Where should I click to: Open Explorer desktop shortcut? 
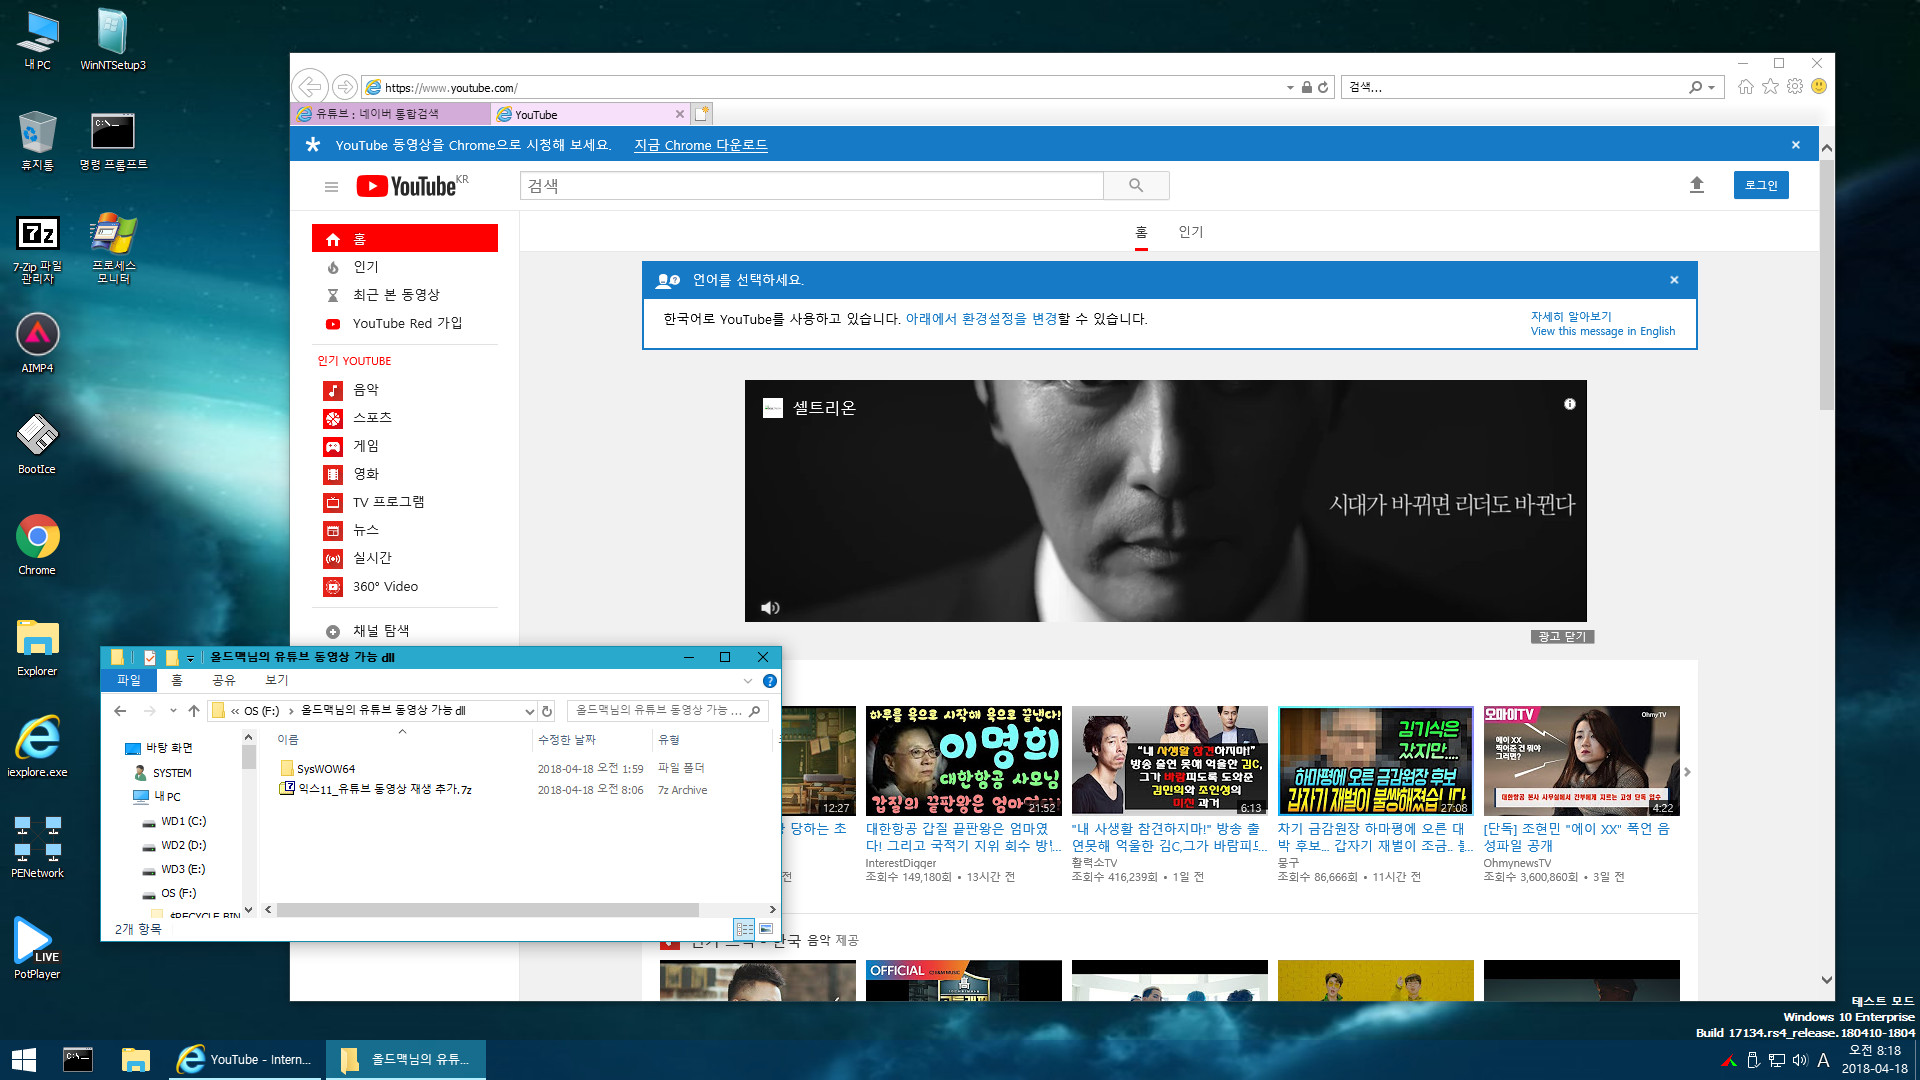37,646
